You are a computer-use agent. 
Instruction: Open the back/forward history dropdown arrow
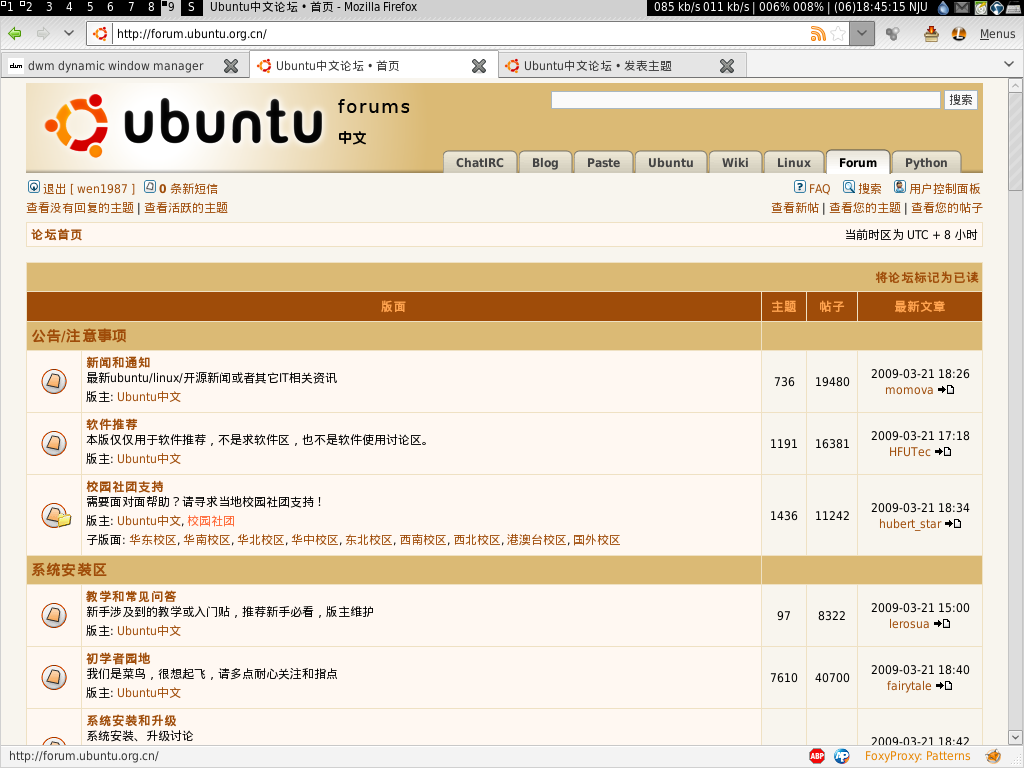click(x=69, y=33)
